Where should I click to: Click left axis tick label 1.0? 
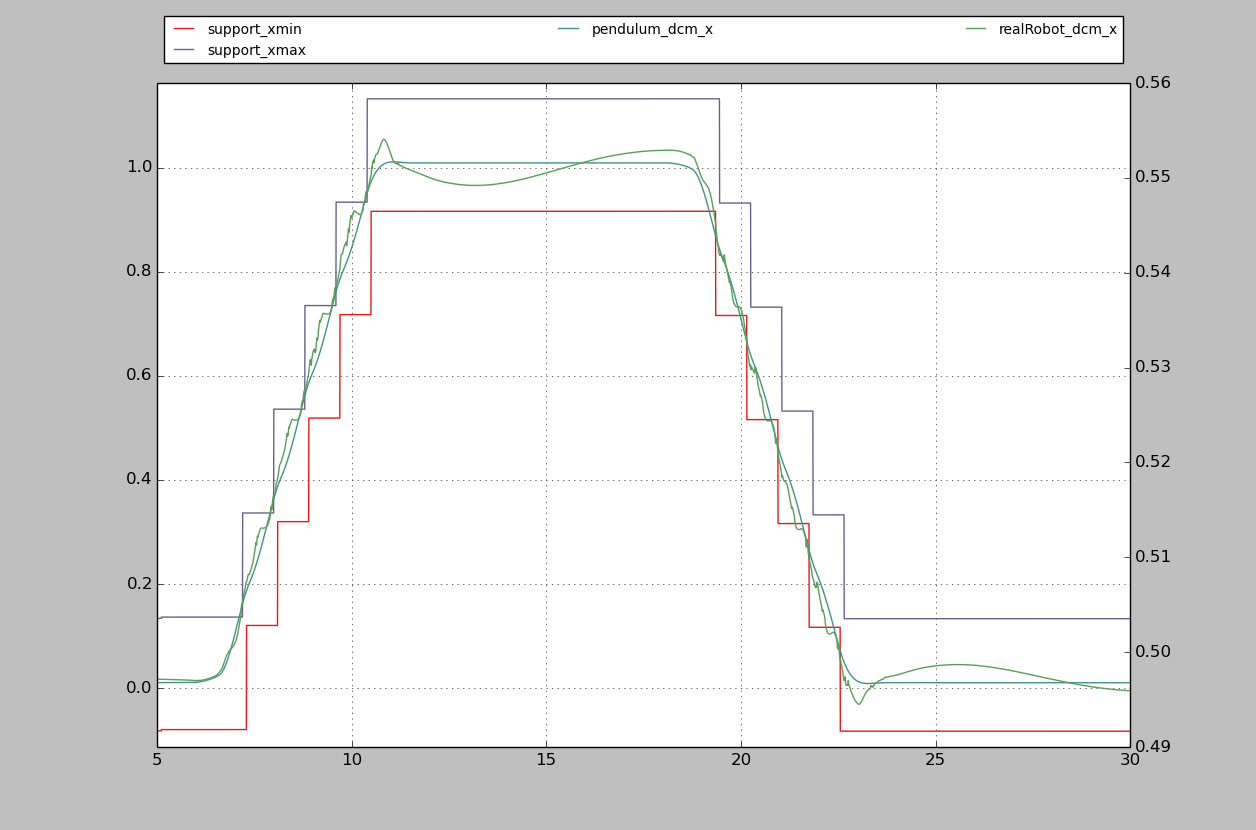pos(139,167)
